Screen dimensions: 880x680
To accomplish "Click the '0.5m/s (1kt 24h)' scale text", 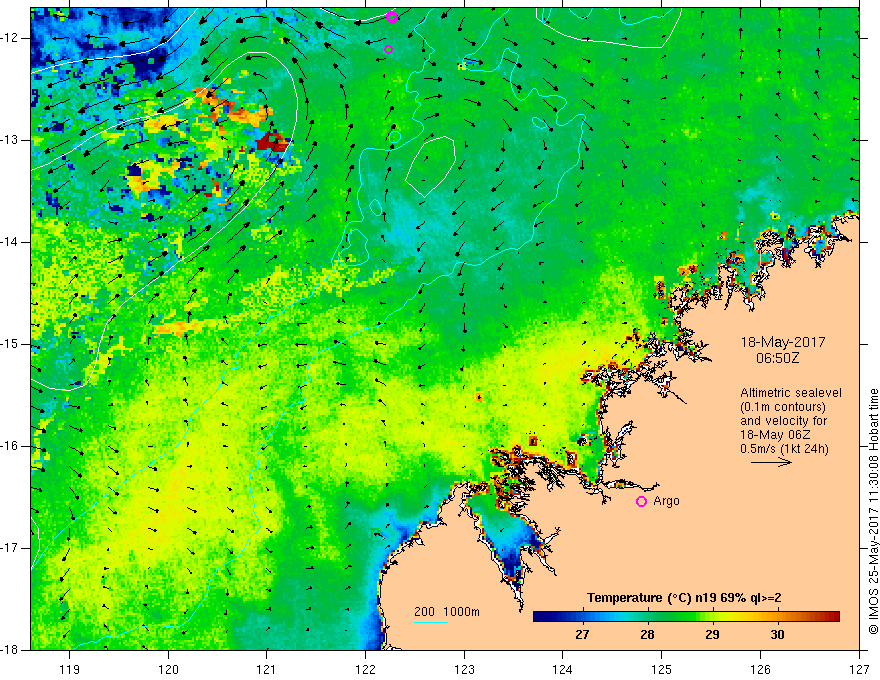I will (x=784, y=449).
